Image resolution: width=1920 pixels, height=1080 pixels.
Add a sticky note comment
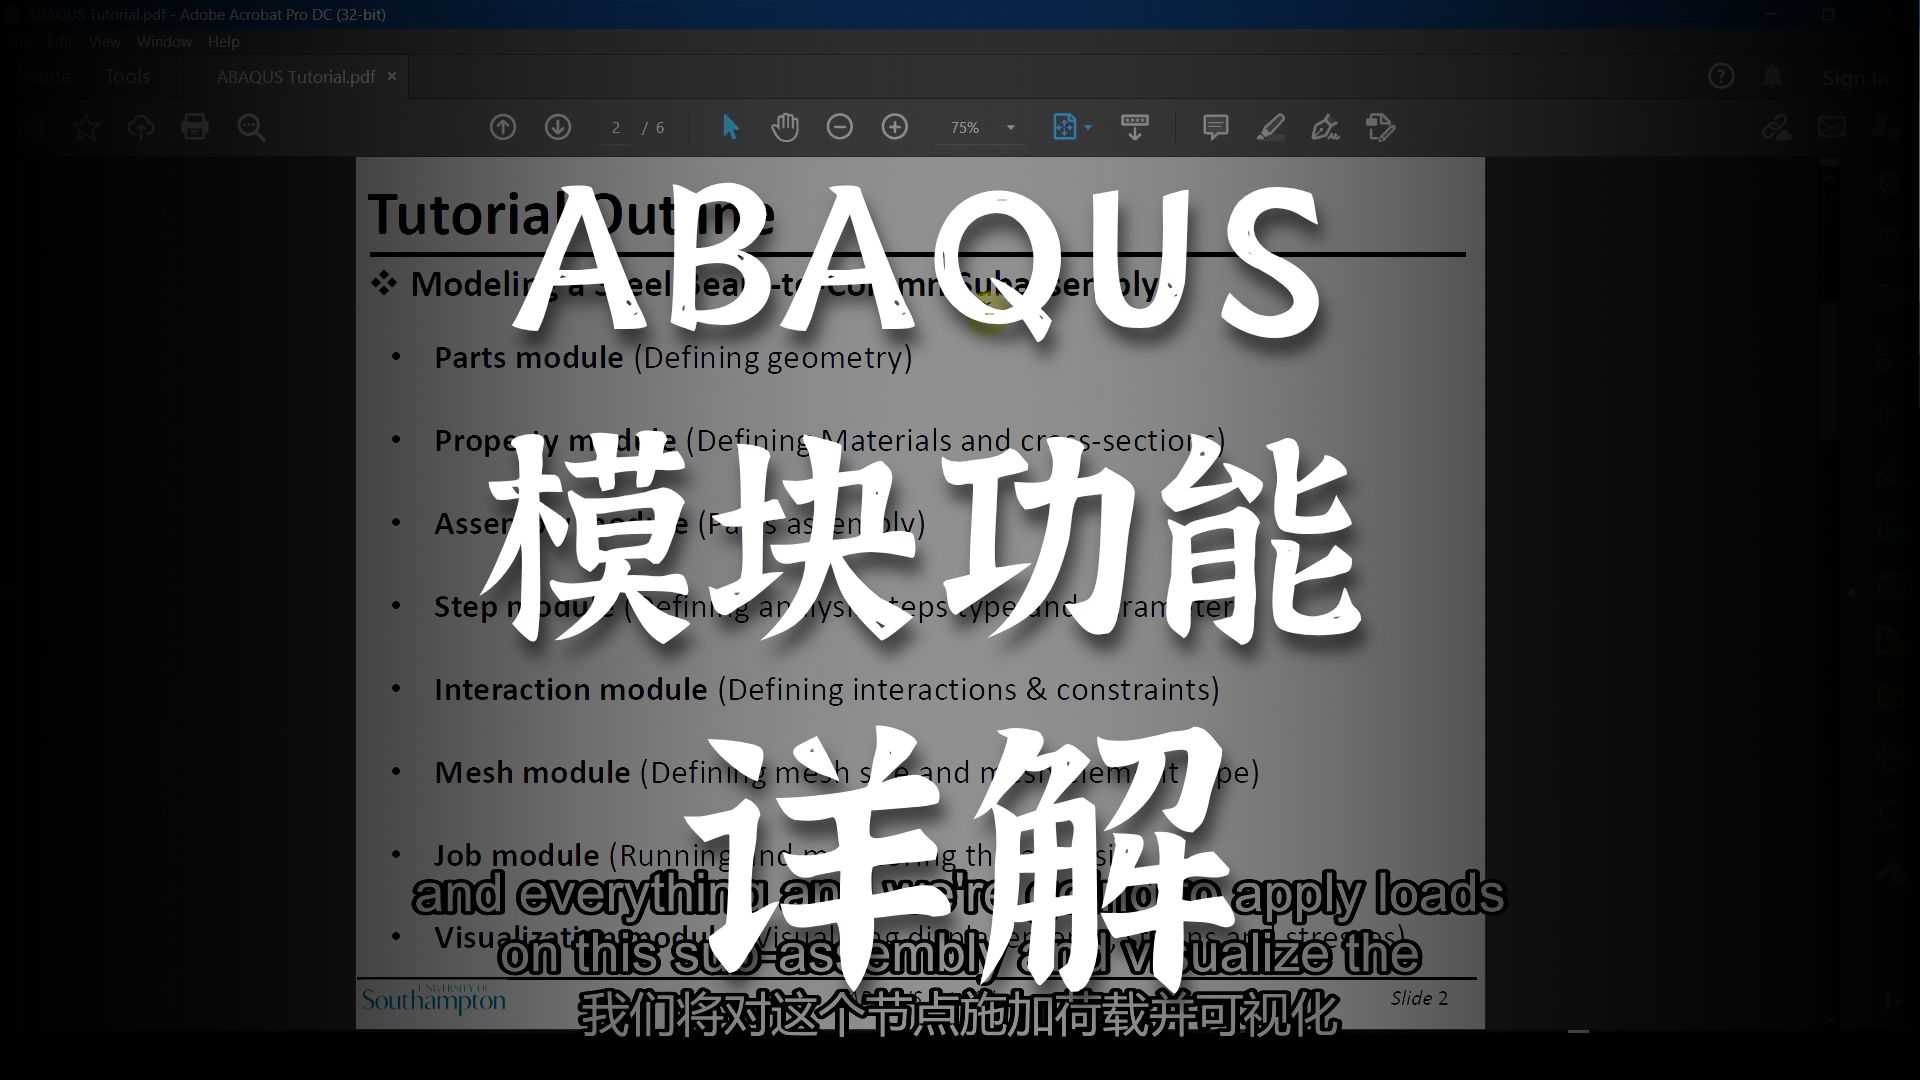[1215, 127]
